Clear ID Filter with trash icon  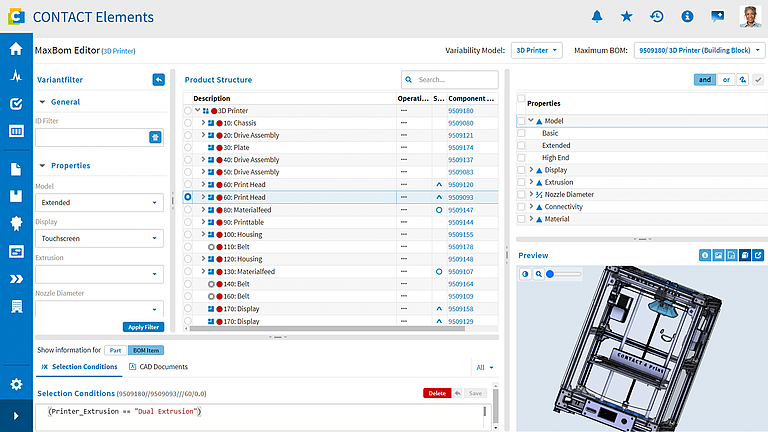pos(155,138)
